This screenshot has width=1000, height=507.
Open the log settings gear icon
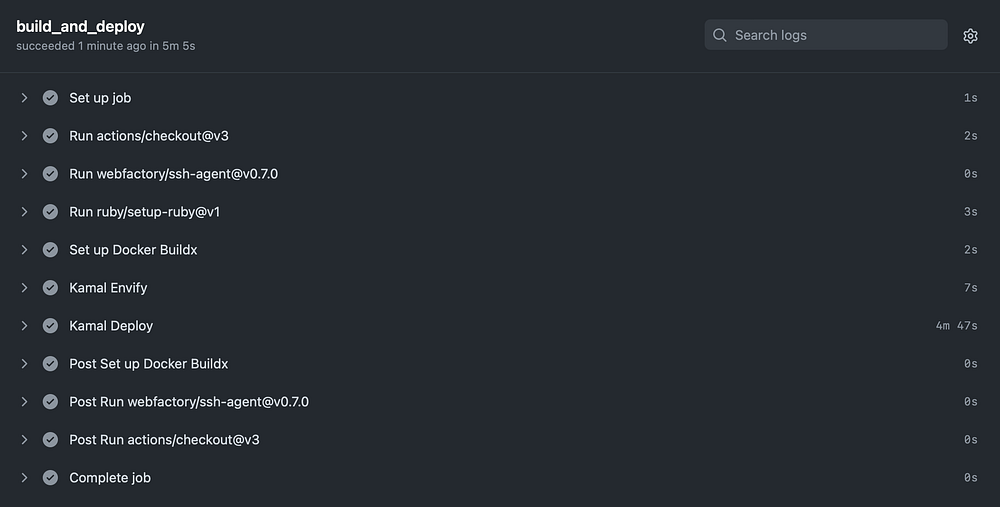coord(970,36)
